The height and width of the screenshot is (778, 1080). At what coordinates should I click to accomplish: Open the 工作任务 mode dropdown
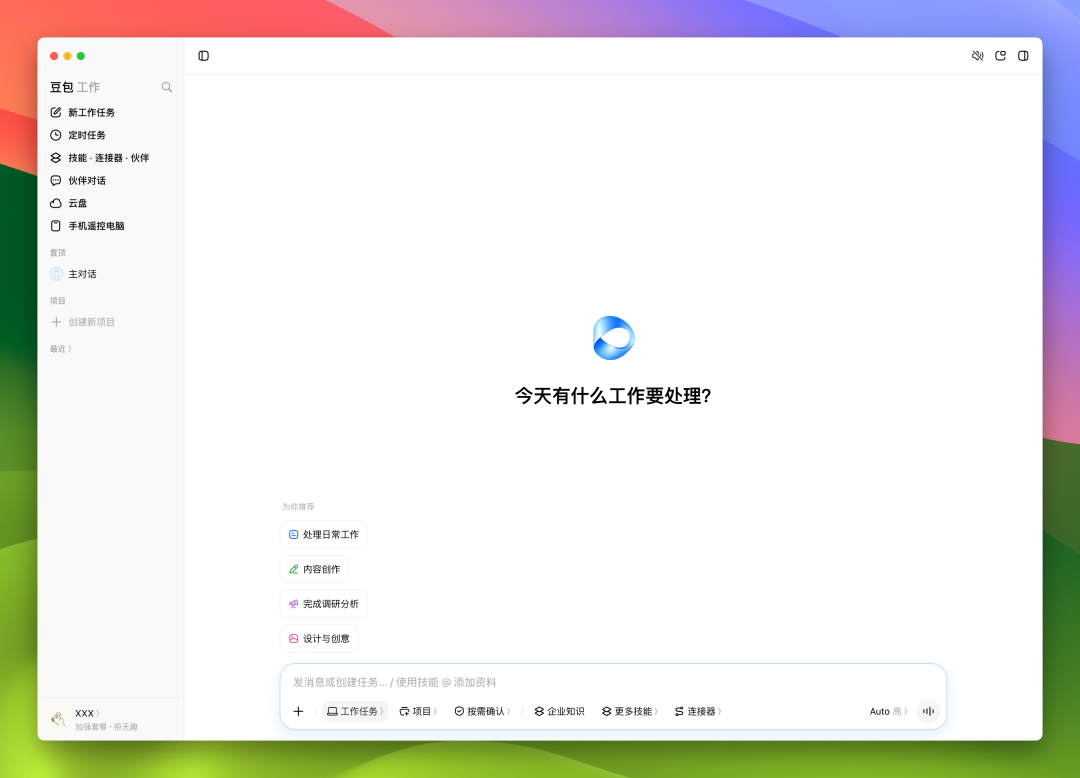pyautogui.click(x=355, y=711)
